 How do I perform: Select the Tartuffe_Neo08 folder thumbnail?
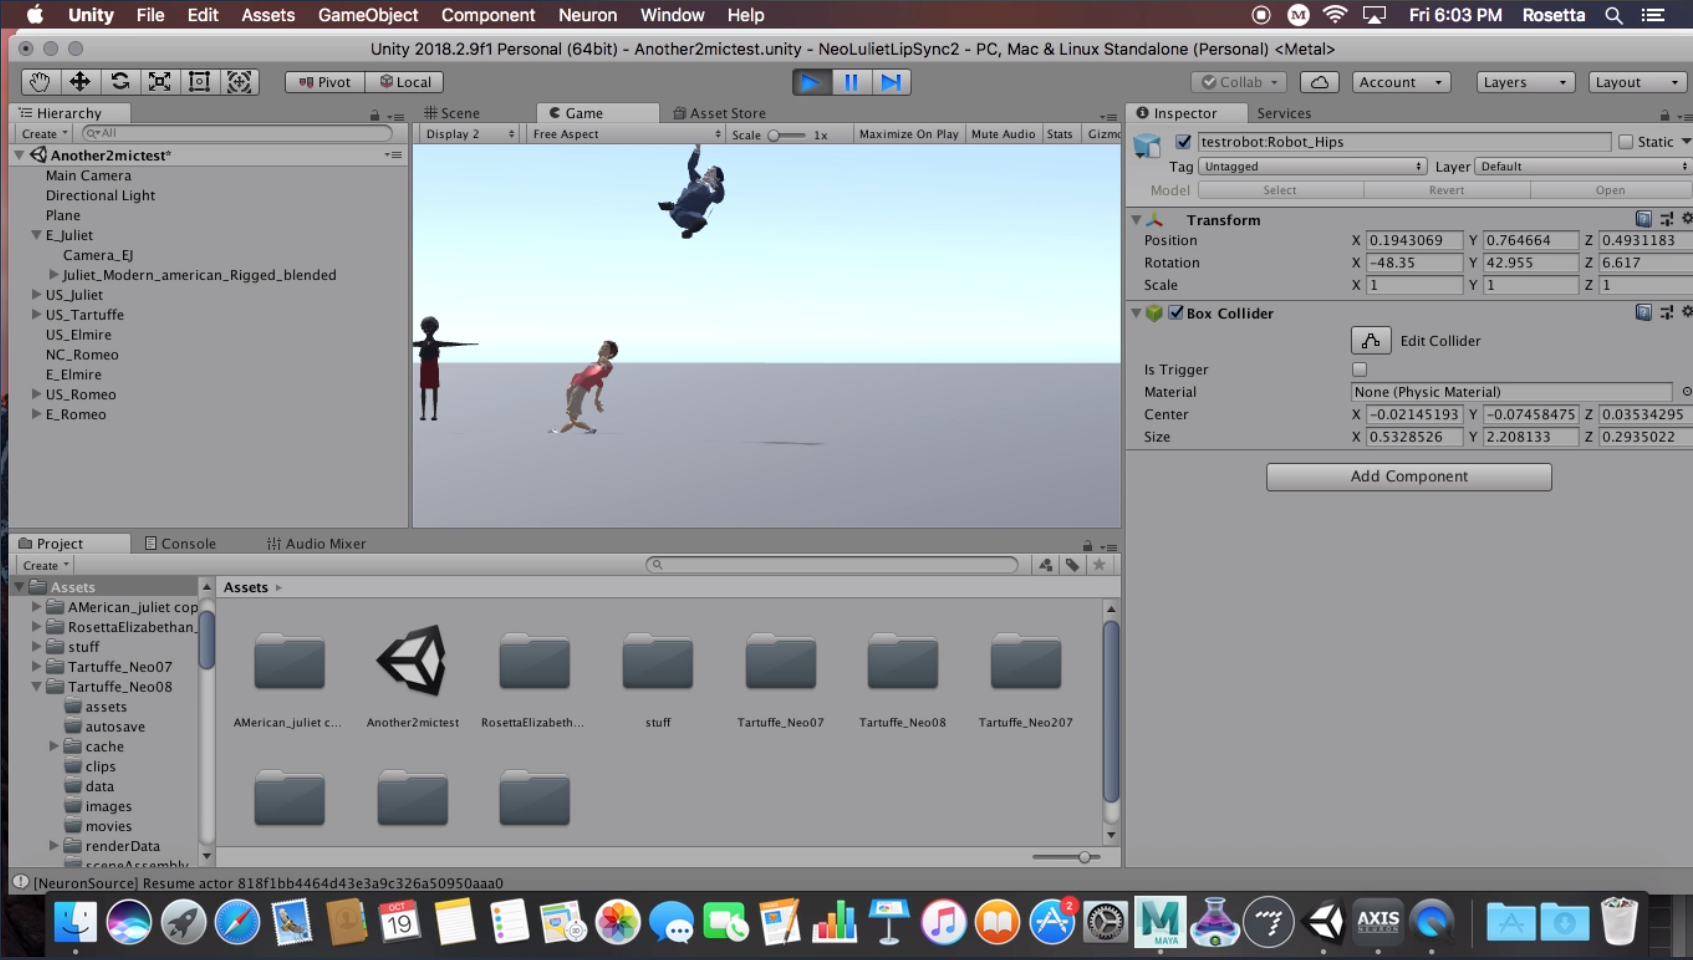click(902, 662)
